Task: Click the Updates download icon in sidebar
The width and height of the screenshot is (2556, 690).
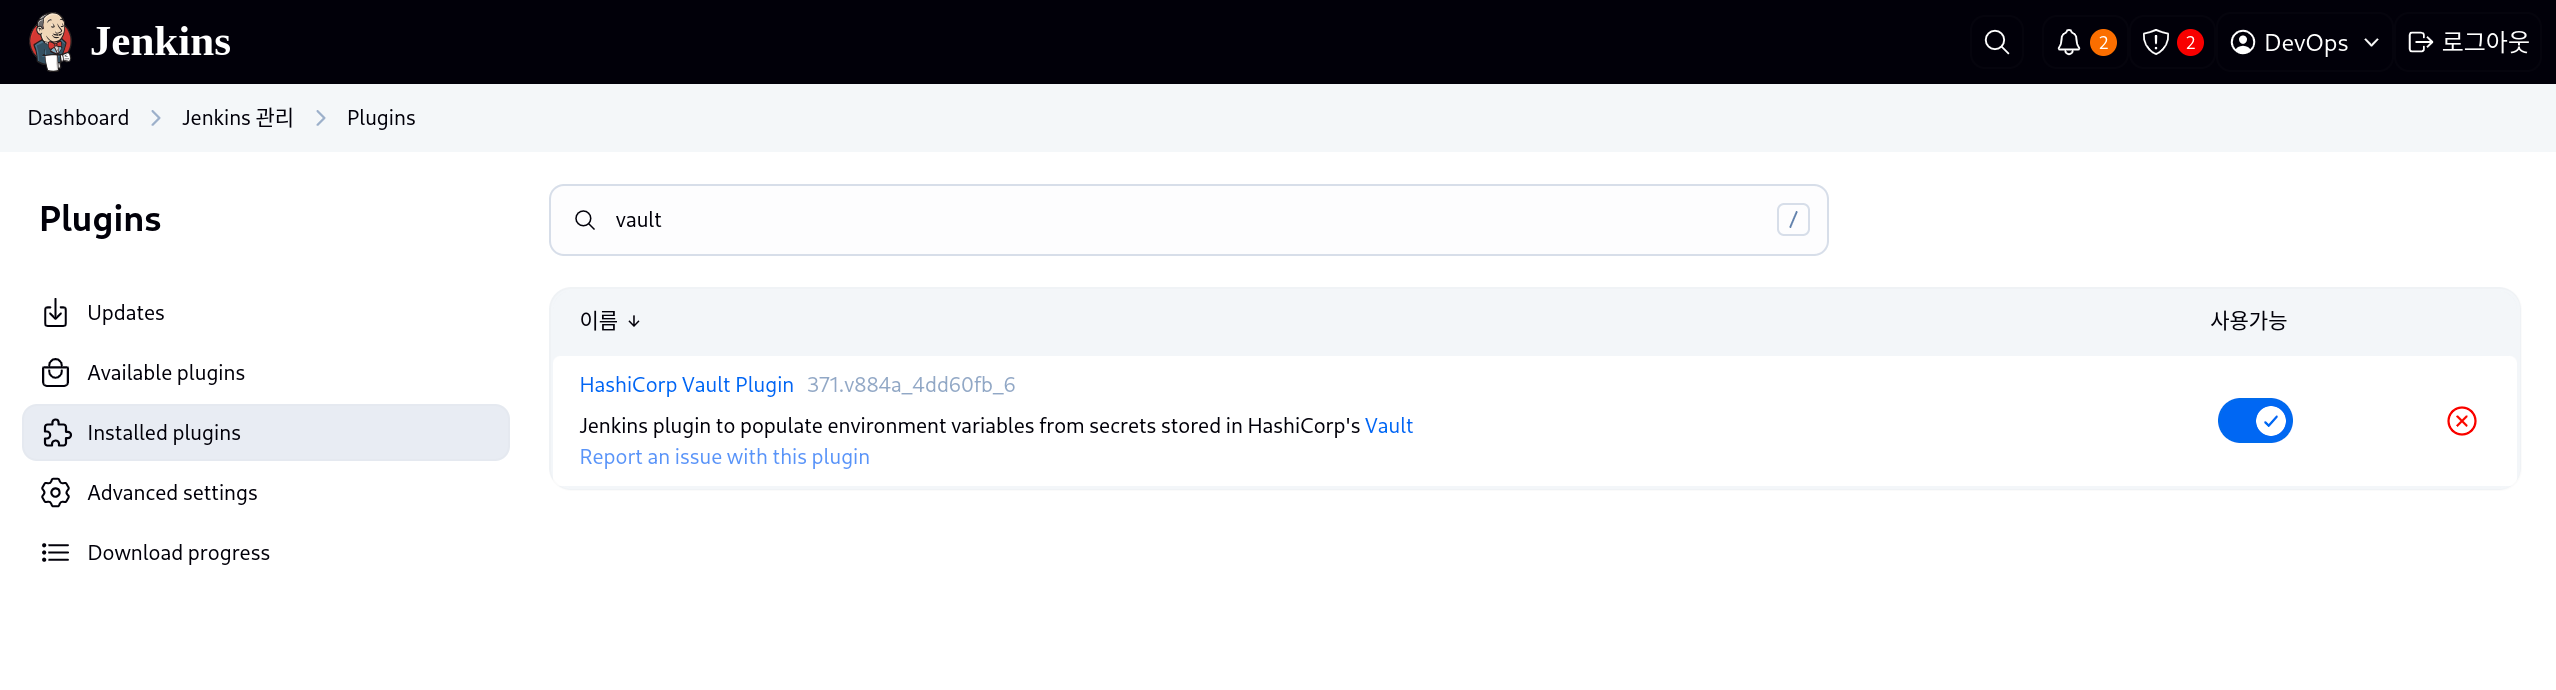Action: (x=55, y=313)
